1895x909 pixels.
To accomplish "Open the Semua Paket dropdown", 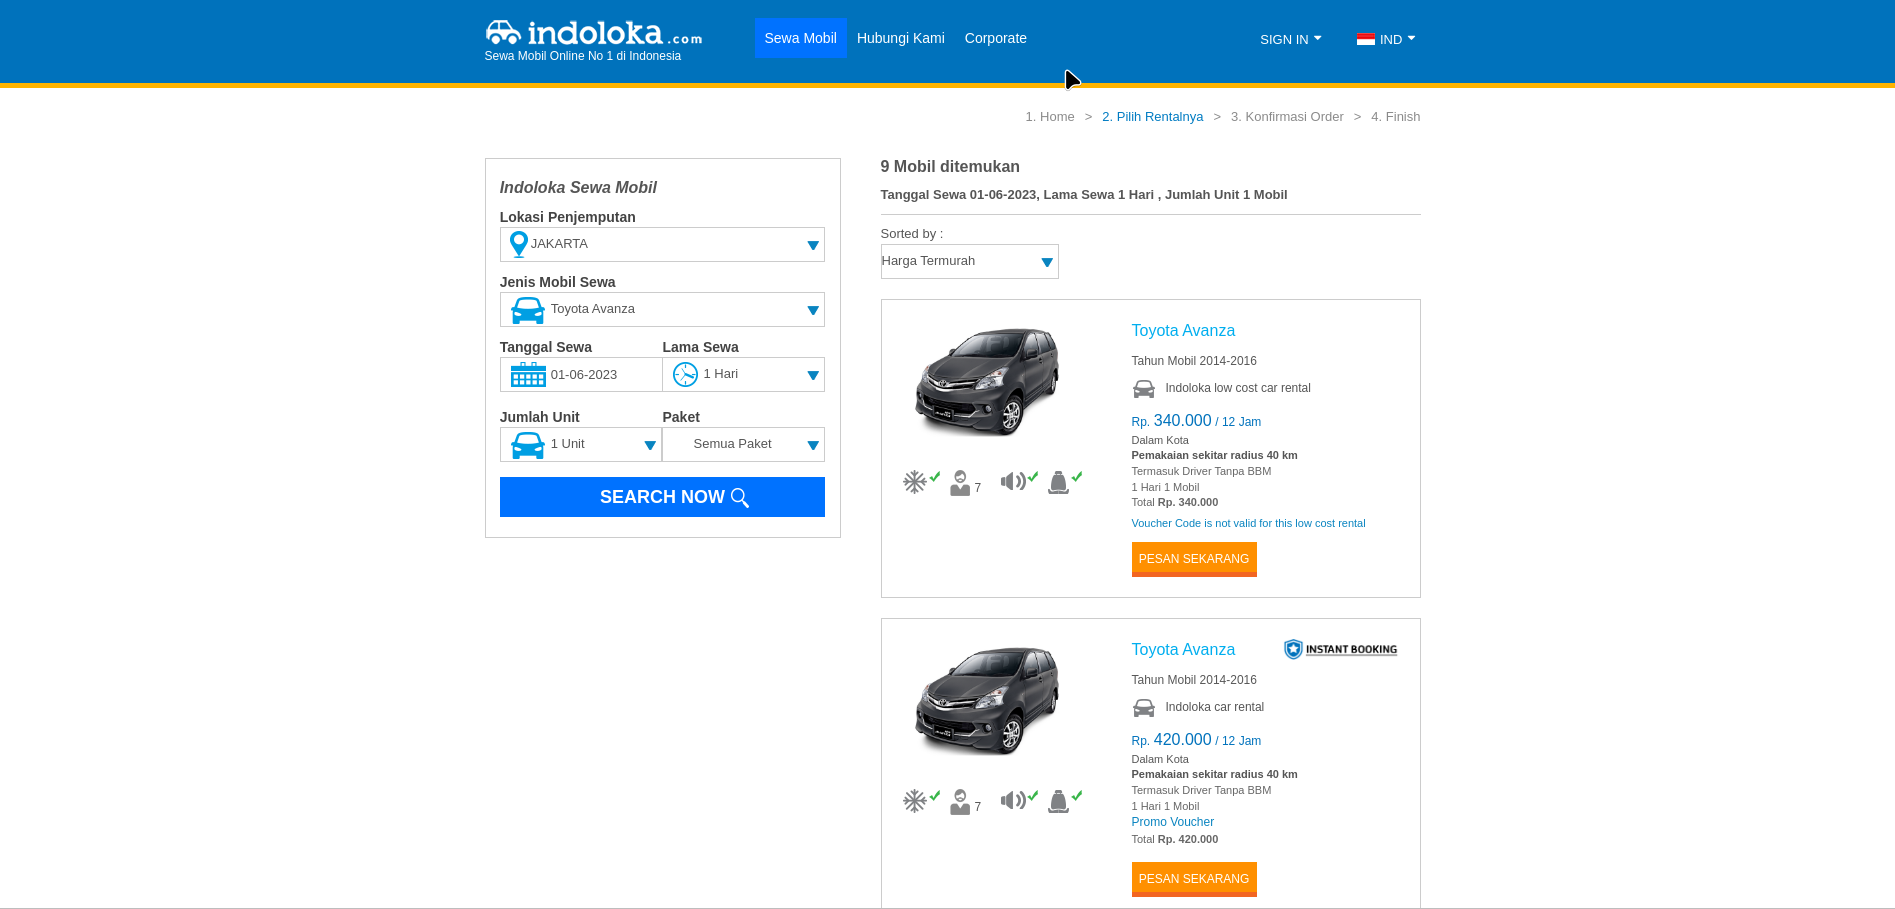I will tap(743, 444).
